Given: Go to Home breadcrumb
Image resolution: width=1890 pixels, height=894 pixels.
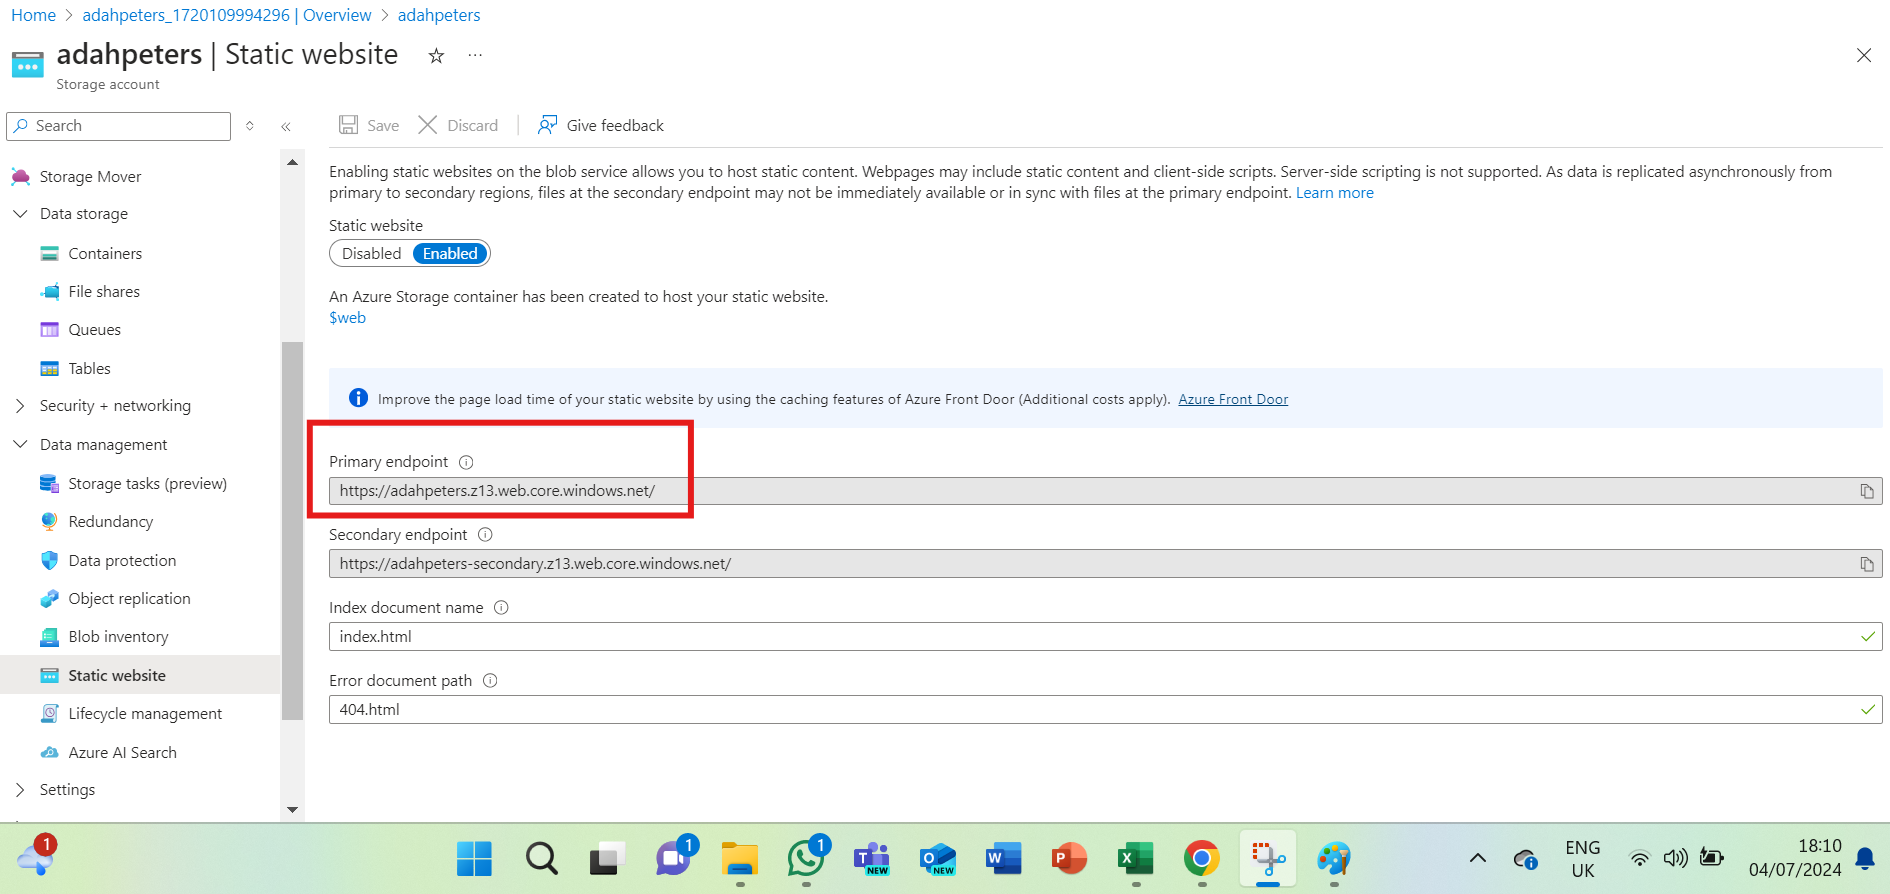Looking at the screenshot, I should click(33, 15).
